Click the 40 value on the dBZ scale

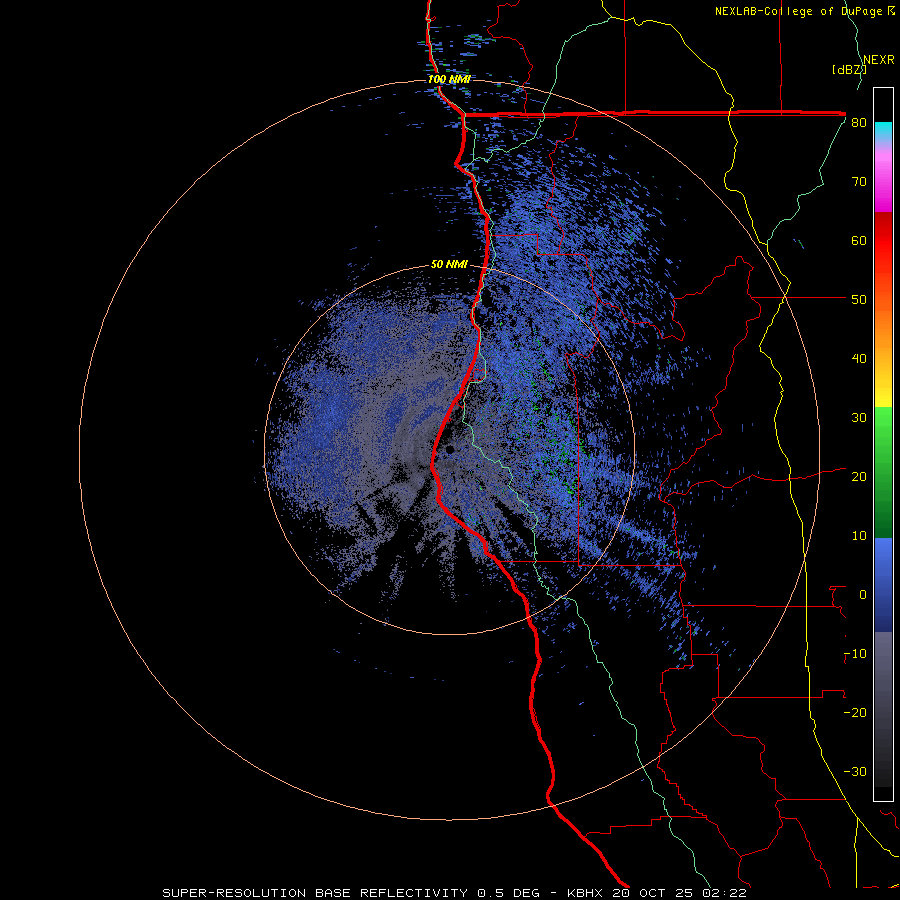click(x=859, y=359)
